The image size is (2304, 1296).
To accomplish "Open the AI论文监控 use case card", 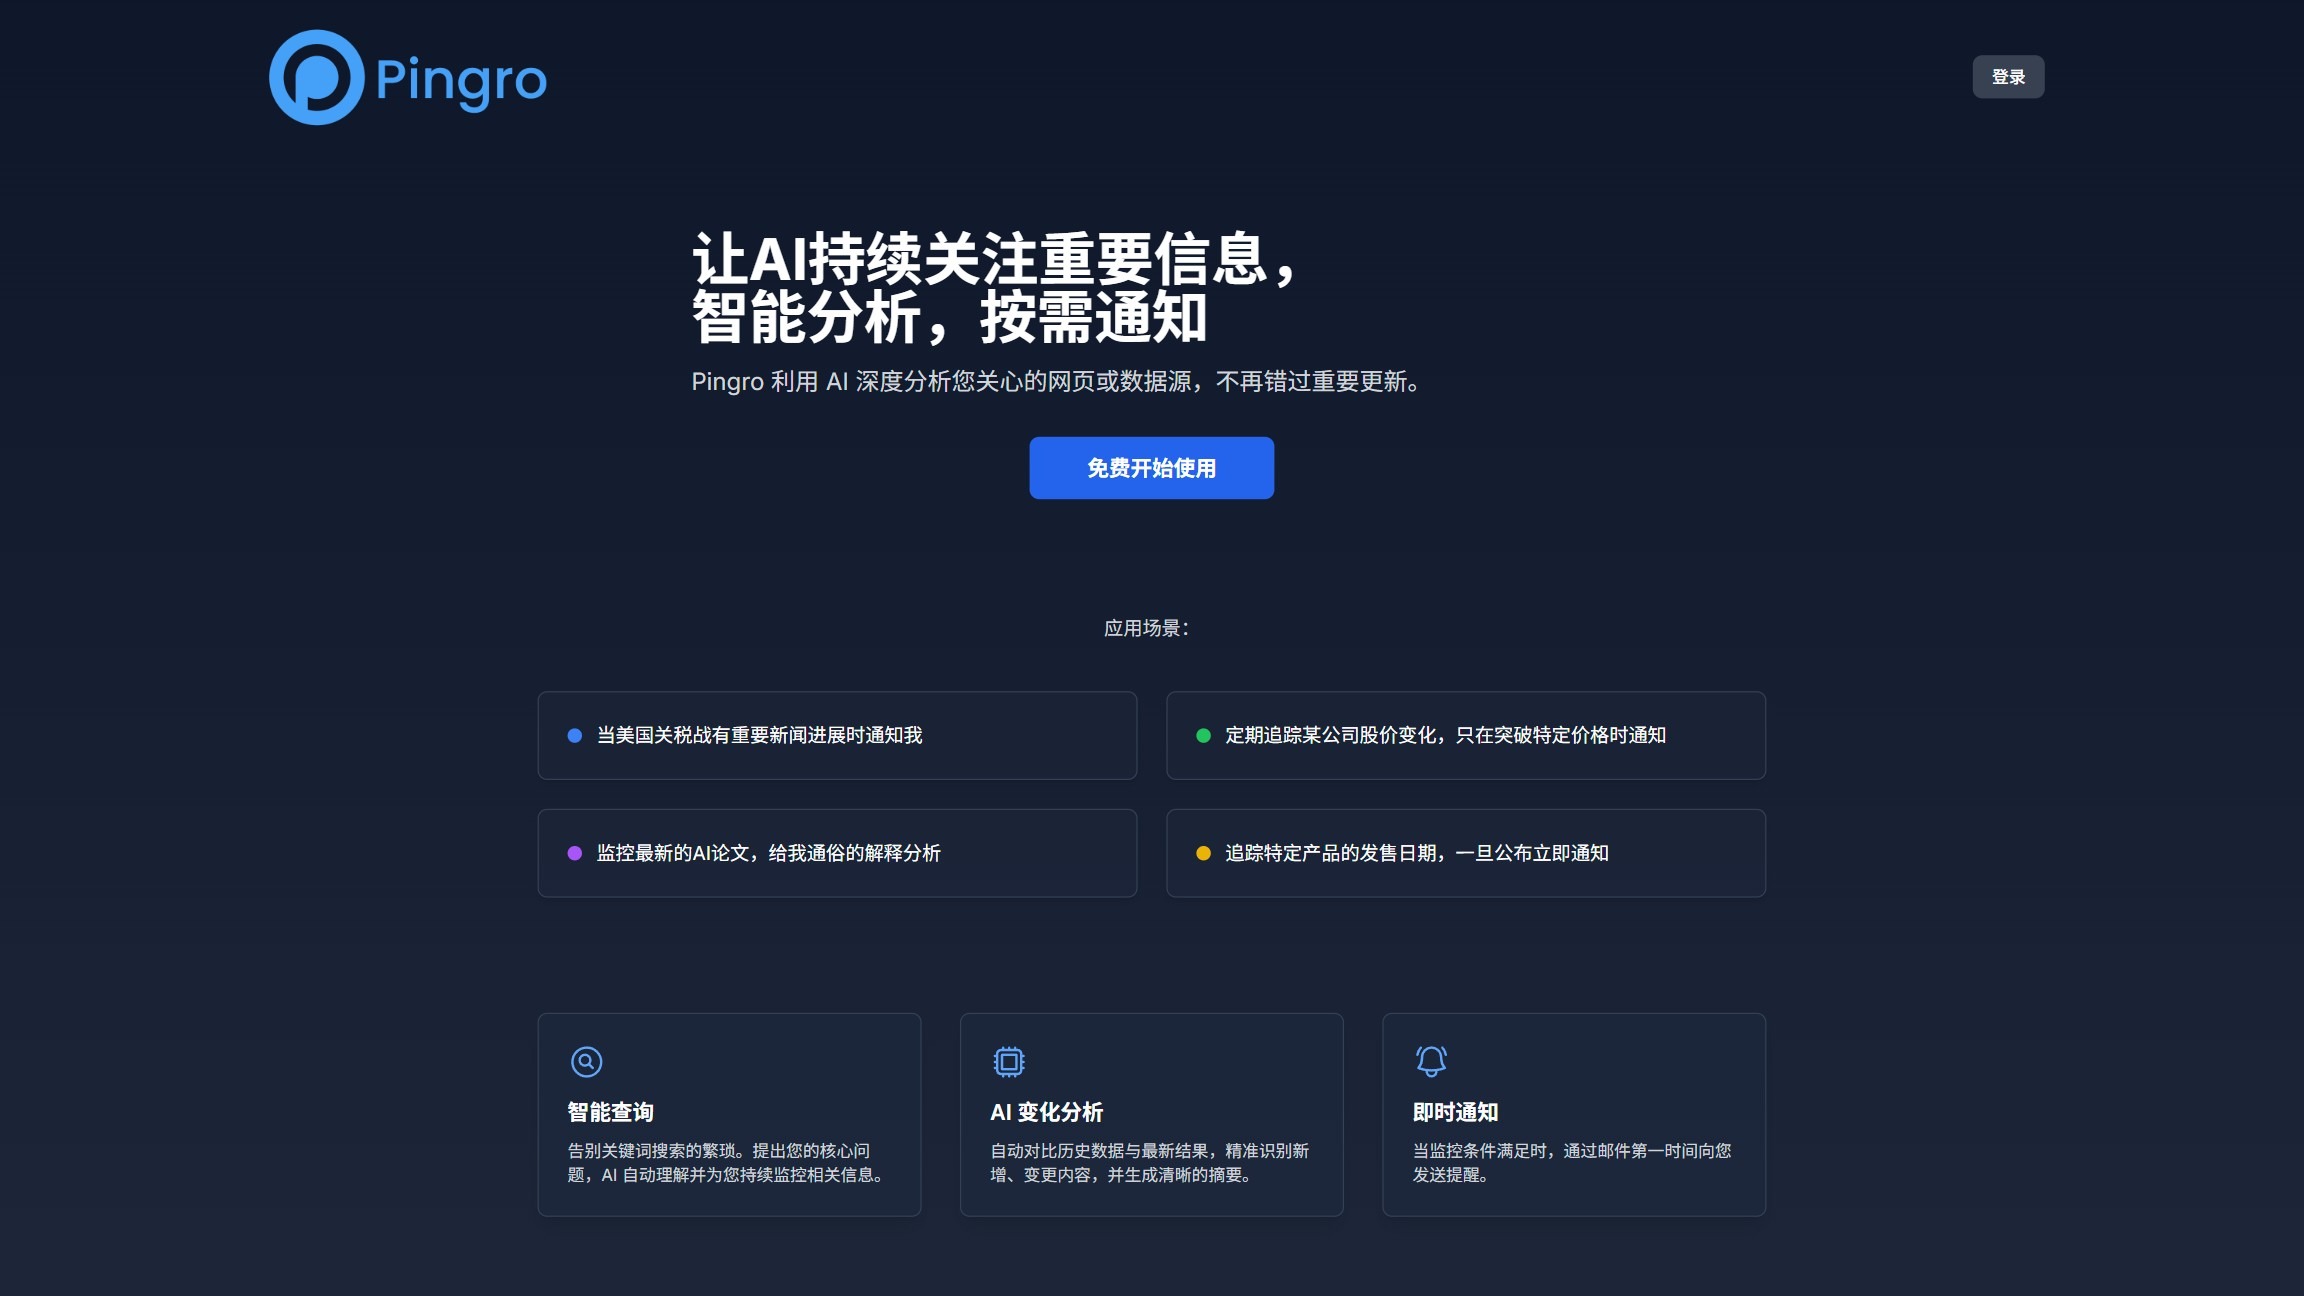I will click(837, 853).
